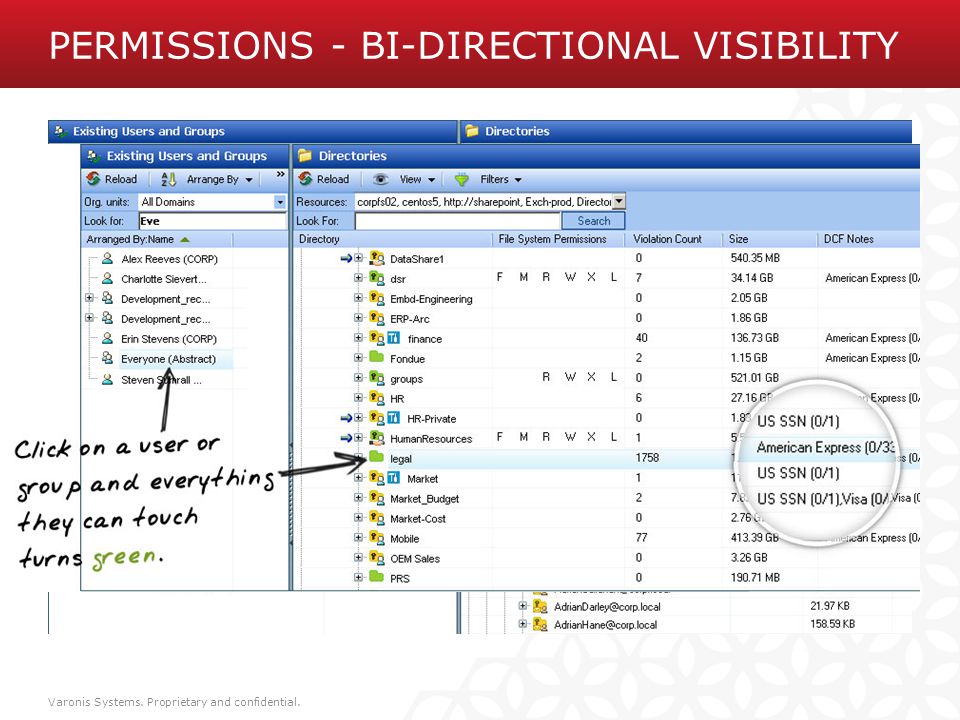Click the 1758 violation count for legal
This screenshot has width=960, height=720.
(647, 457)
